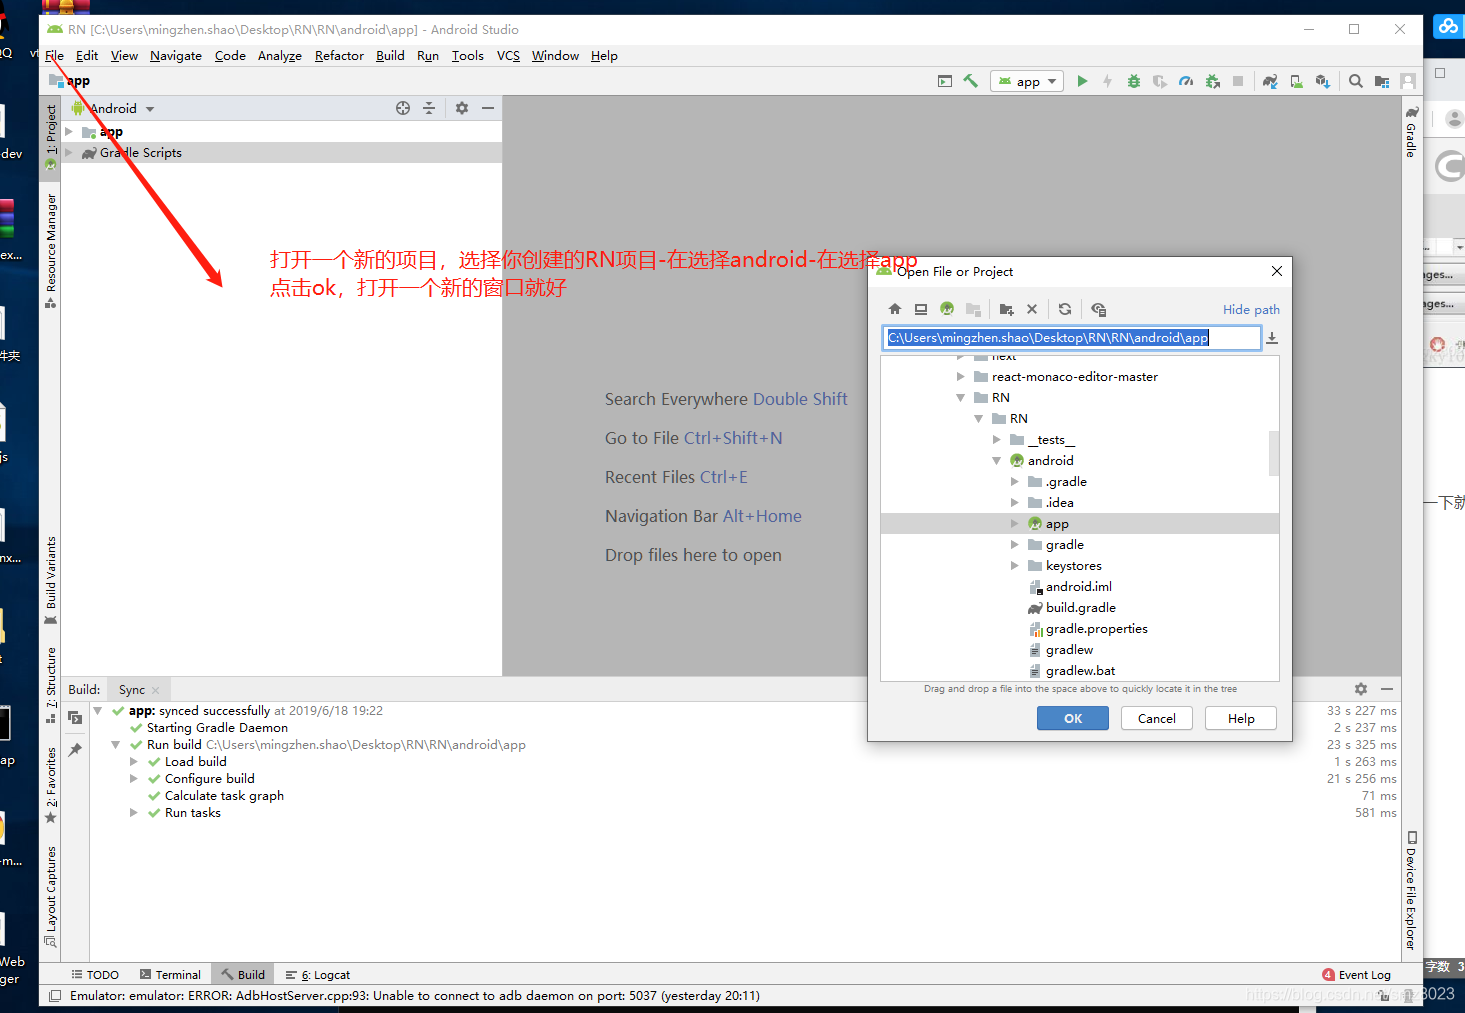Open the Tools menu
Viewport: 1465px width, 1013px height.
(467, 56)
